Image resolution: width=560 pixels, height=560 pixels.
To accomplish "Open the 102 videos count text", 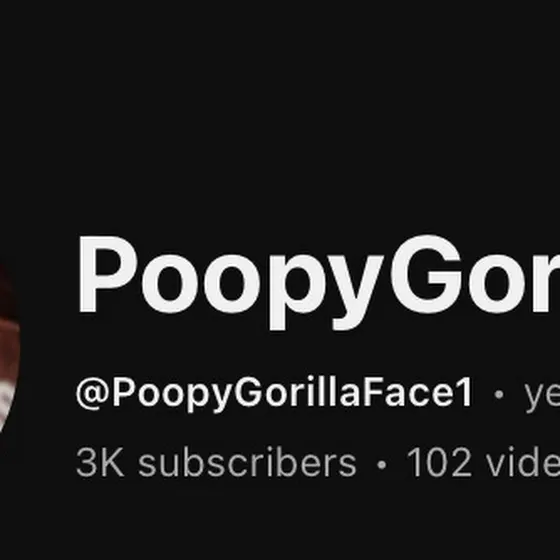I will (483, 462).
